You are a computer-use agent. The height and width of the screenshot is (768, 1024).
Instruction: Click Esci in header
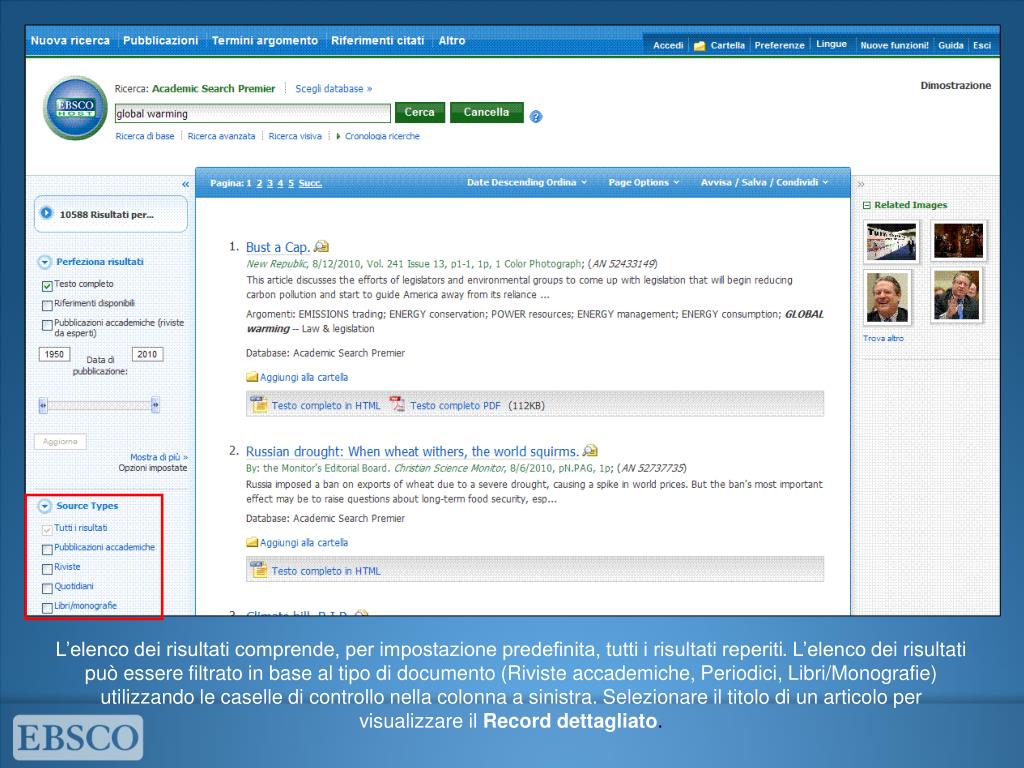click(982, 45)
